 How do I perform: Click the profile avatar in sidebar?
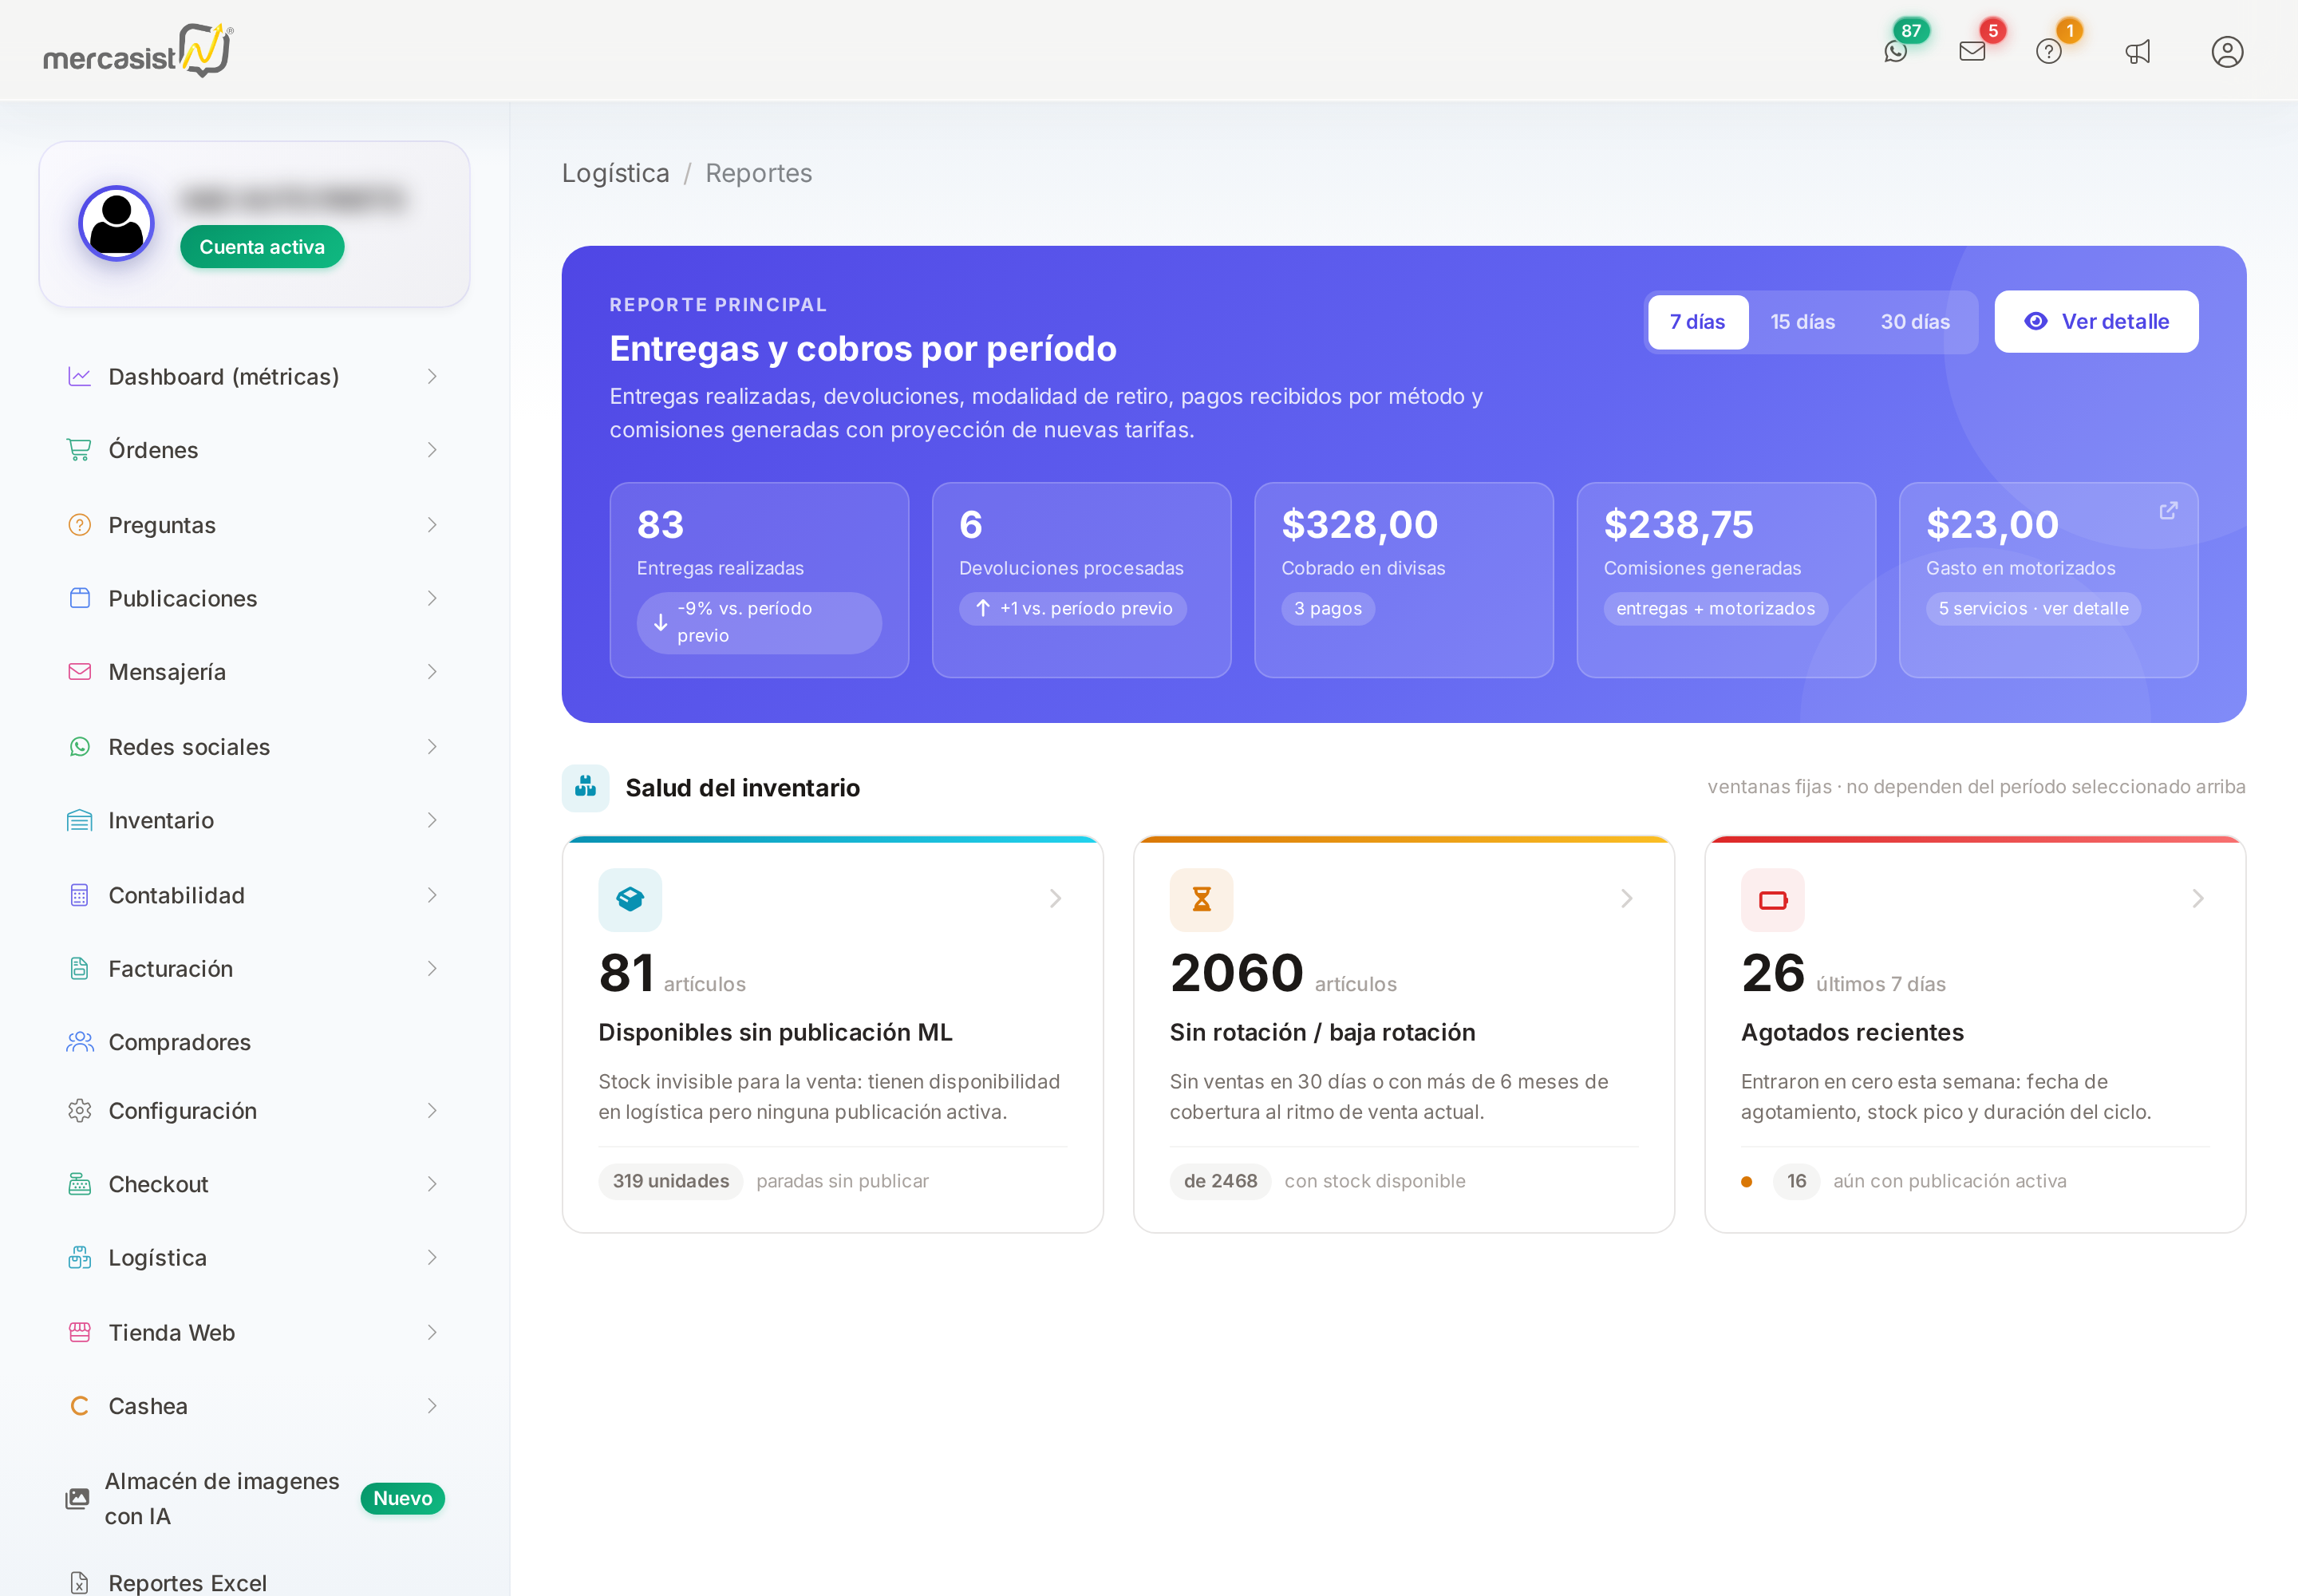(116, 223)
